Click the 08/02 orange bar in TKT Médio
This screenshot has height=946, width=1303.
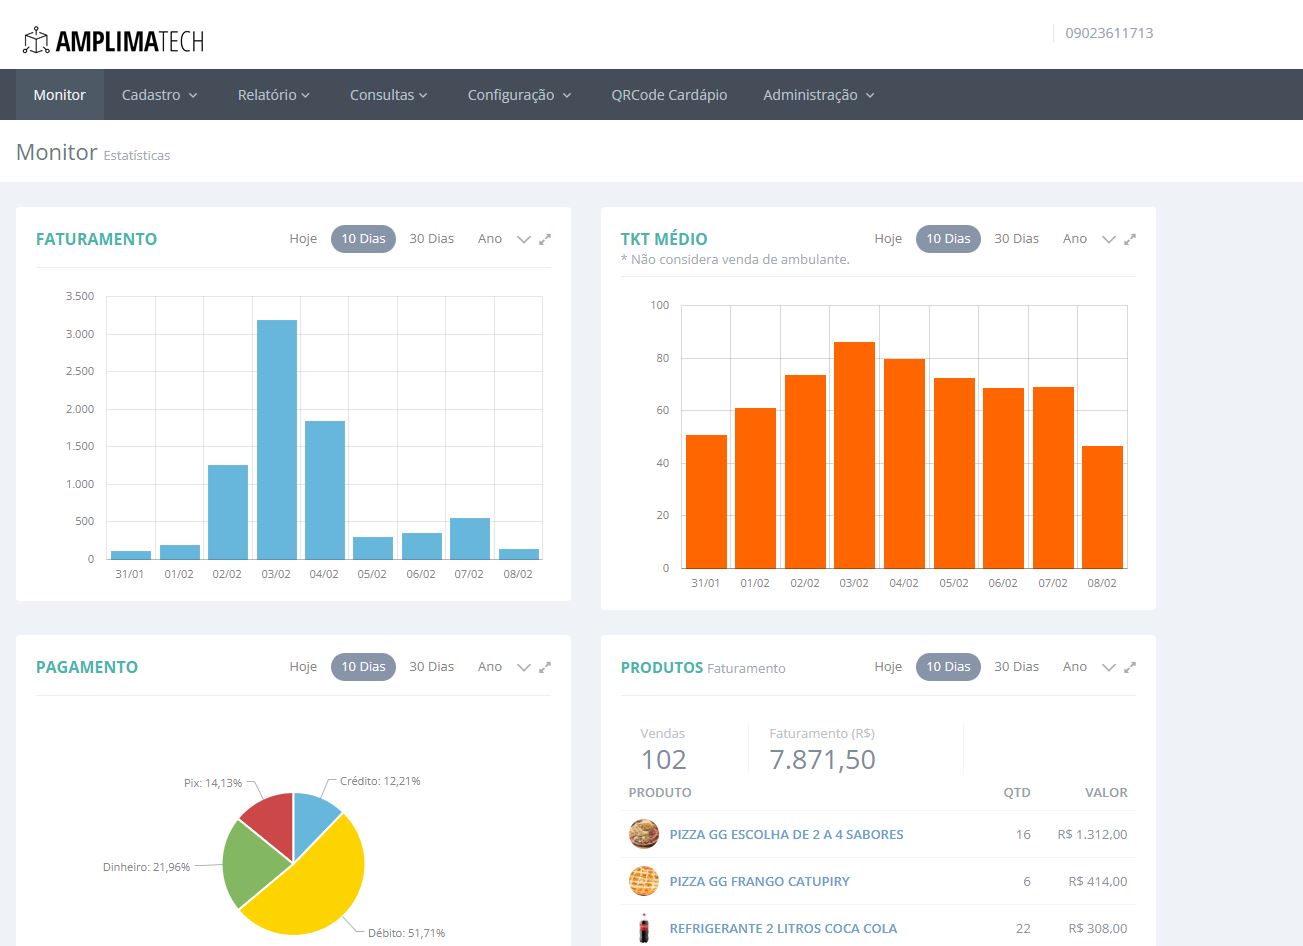pyautogui.click(x=1102, y=507)
